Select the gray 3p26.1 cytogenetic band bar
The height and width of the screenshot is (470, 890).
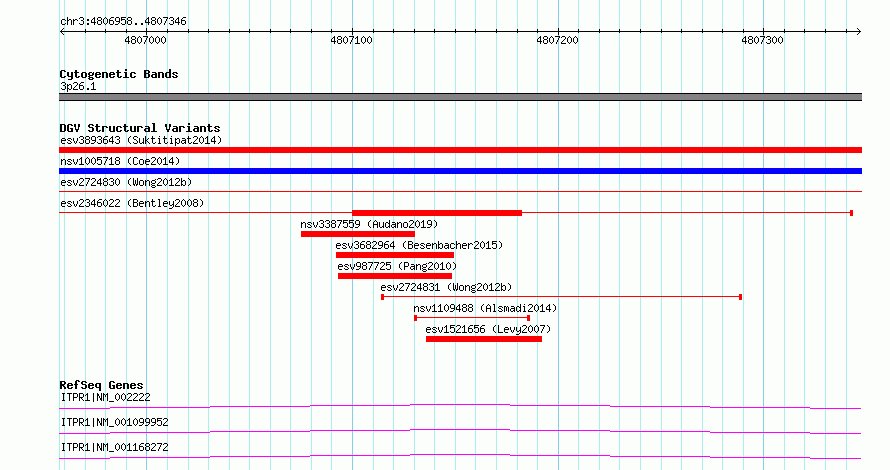tap(460, 97)
